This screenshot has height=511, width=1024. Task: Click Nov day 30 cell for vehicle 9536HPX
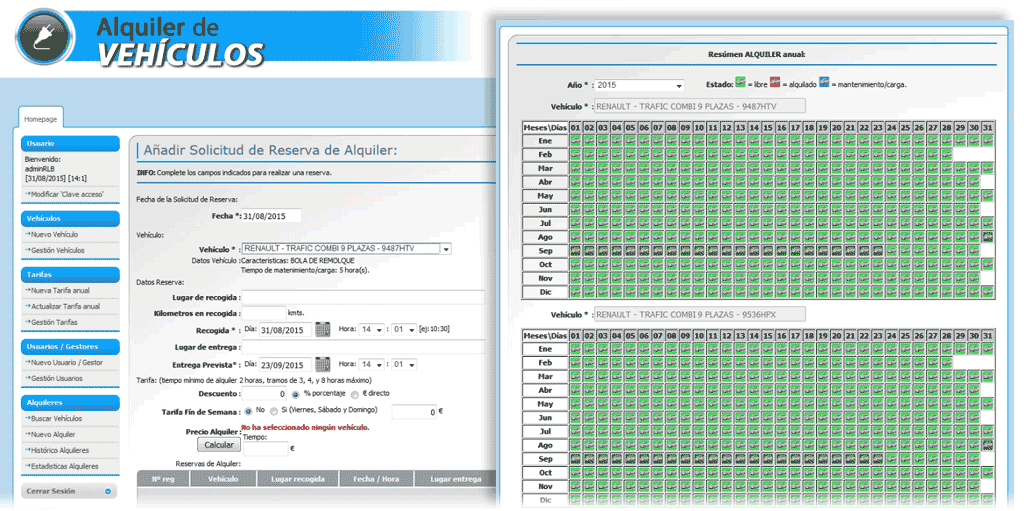coord(974,487)
